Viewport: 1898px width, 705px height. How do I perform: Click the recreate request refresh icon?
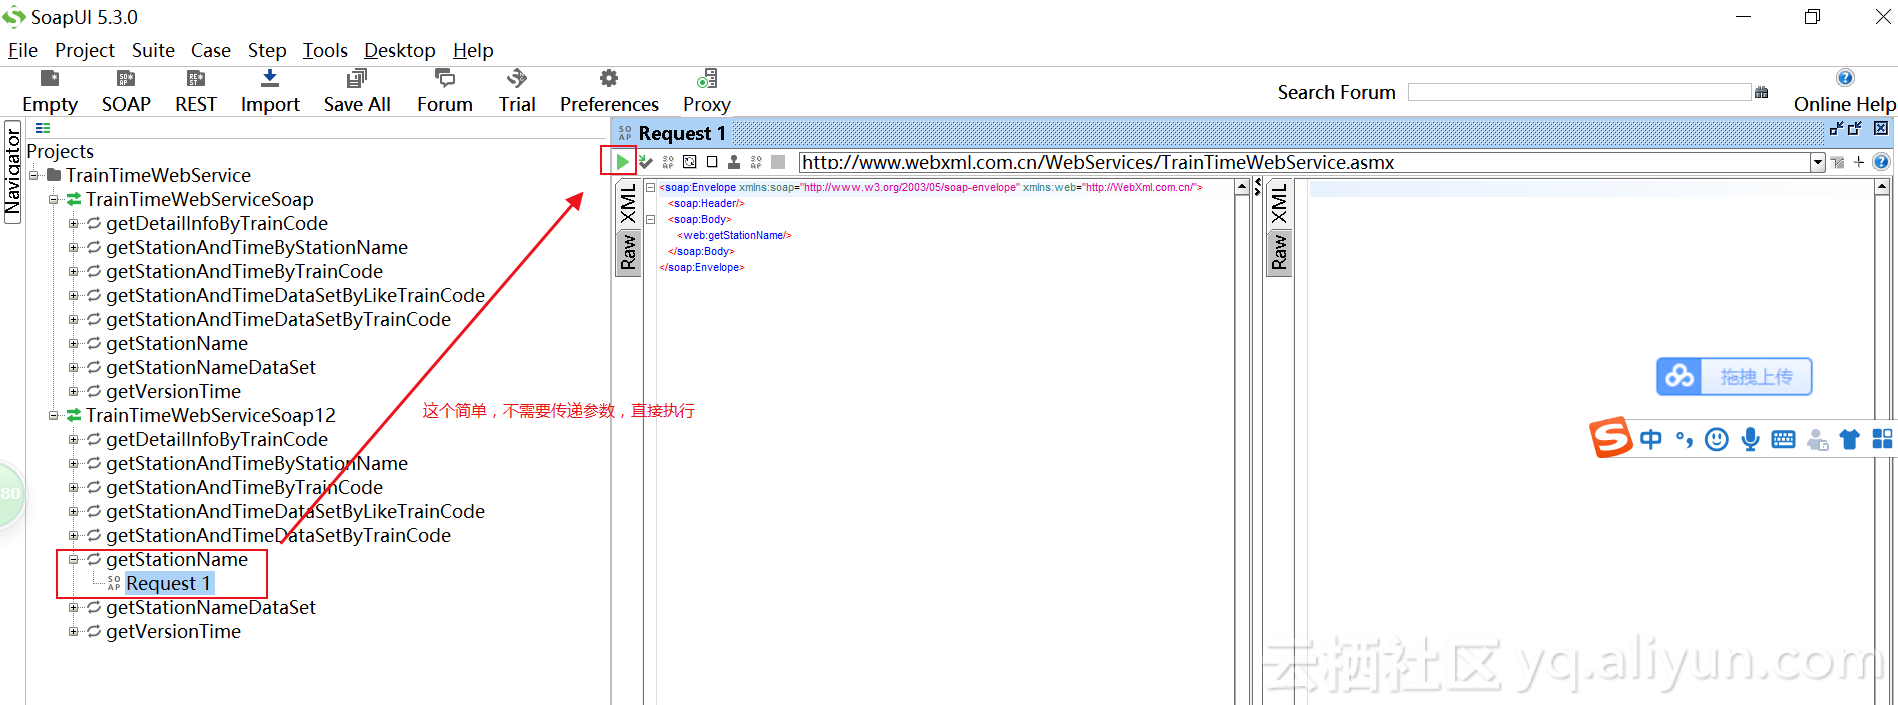pos(690,162)
